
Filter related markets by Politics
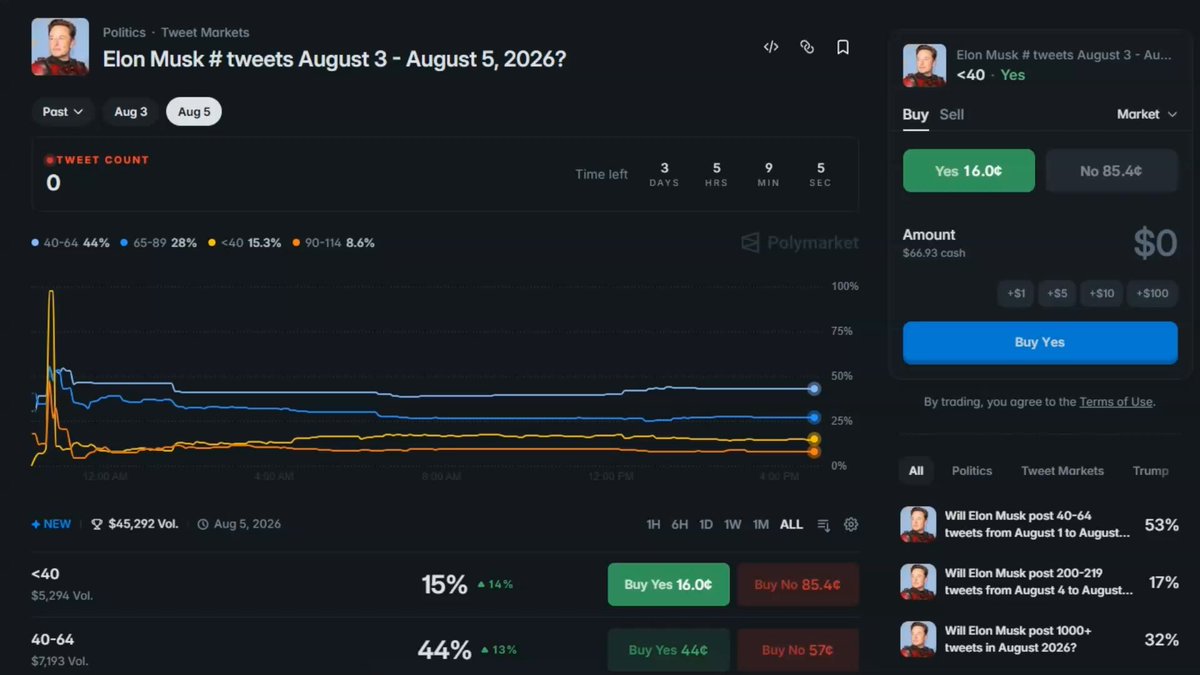[972, 471]
